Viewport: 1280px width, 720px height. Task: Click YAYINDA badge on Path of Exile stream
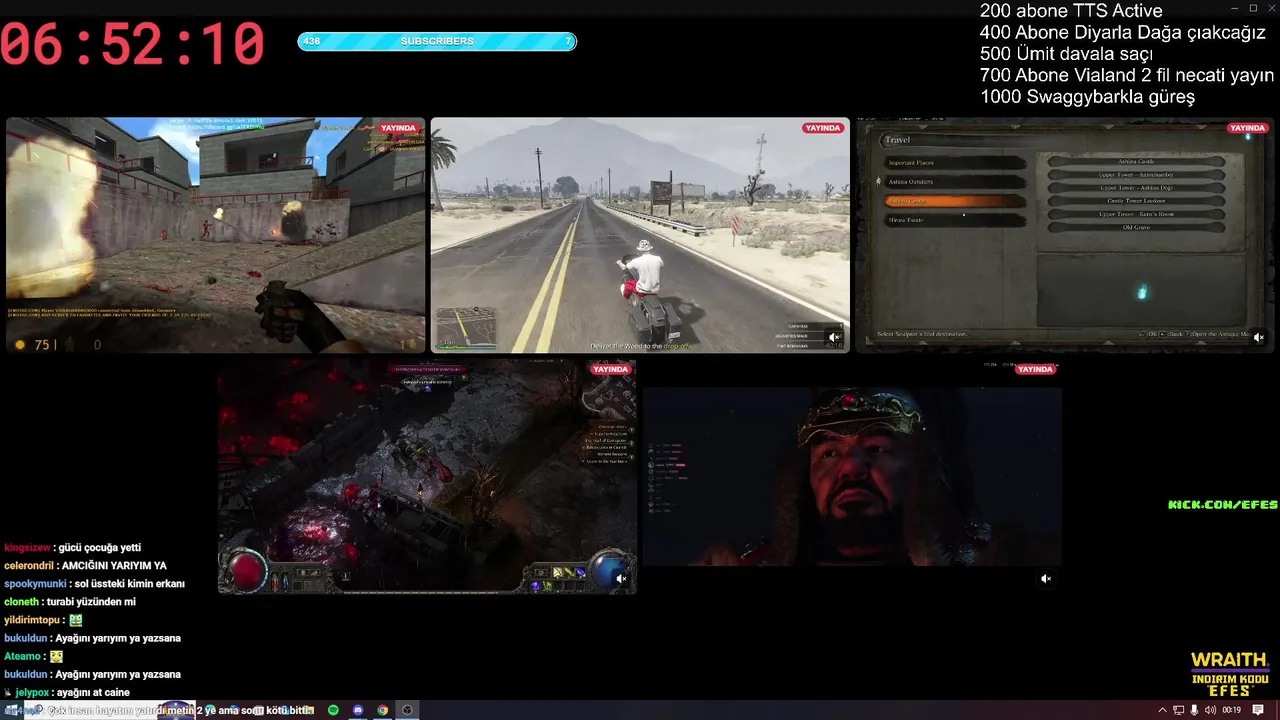(x=610, y=369)
